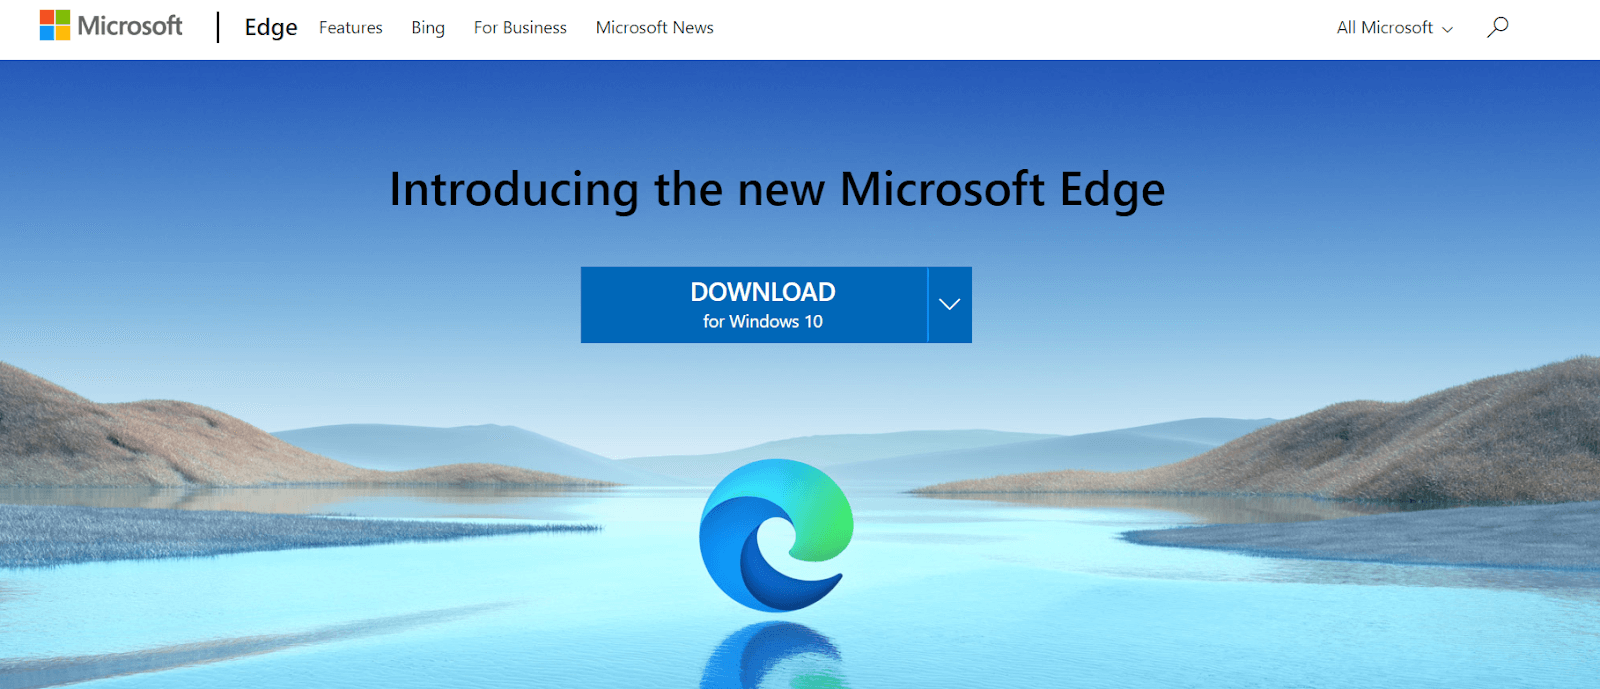This screenshot has height=689, width=1600.
Task: Download Edge for Windows 10
Action: tap(754, 305)
